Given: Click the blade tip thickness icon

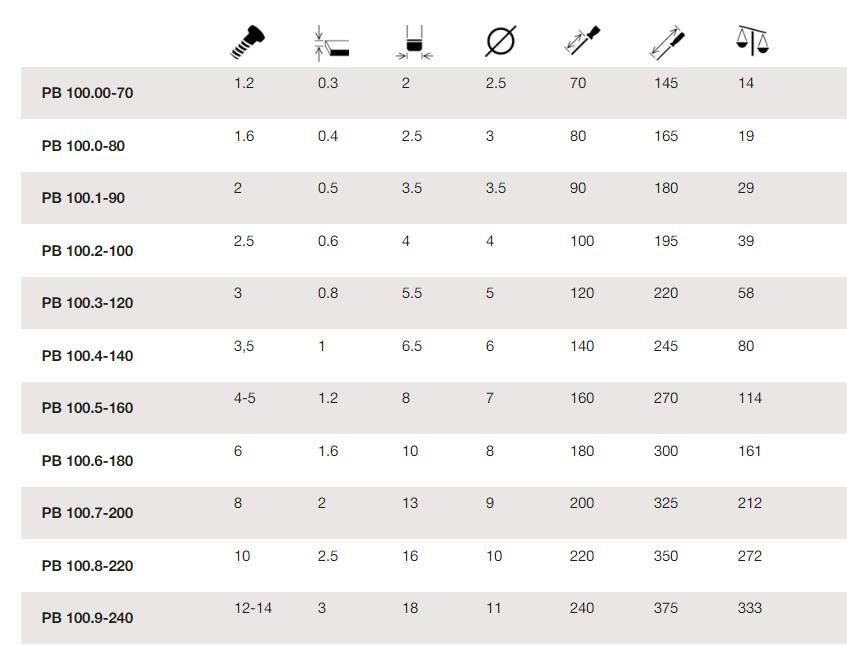Looking at the screenshot, I should (331, 43).
